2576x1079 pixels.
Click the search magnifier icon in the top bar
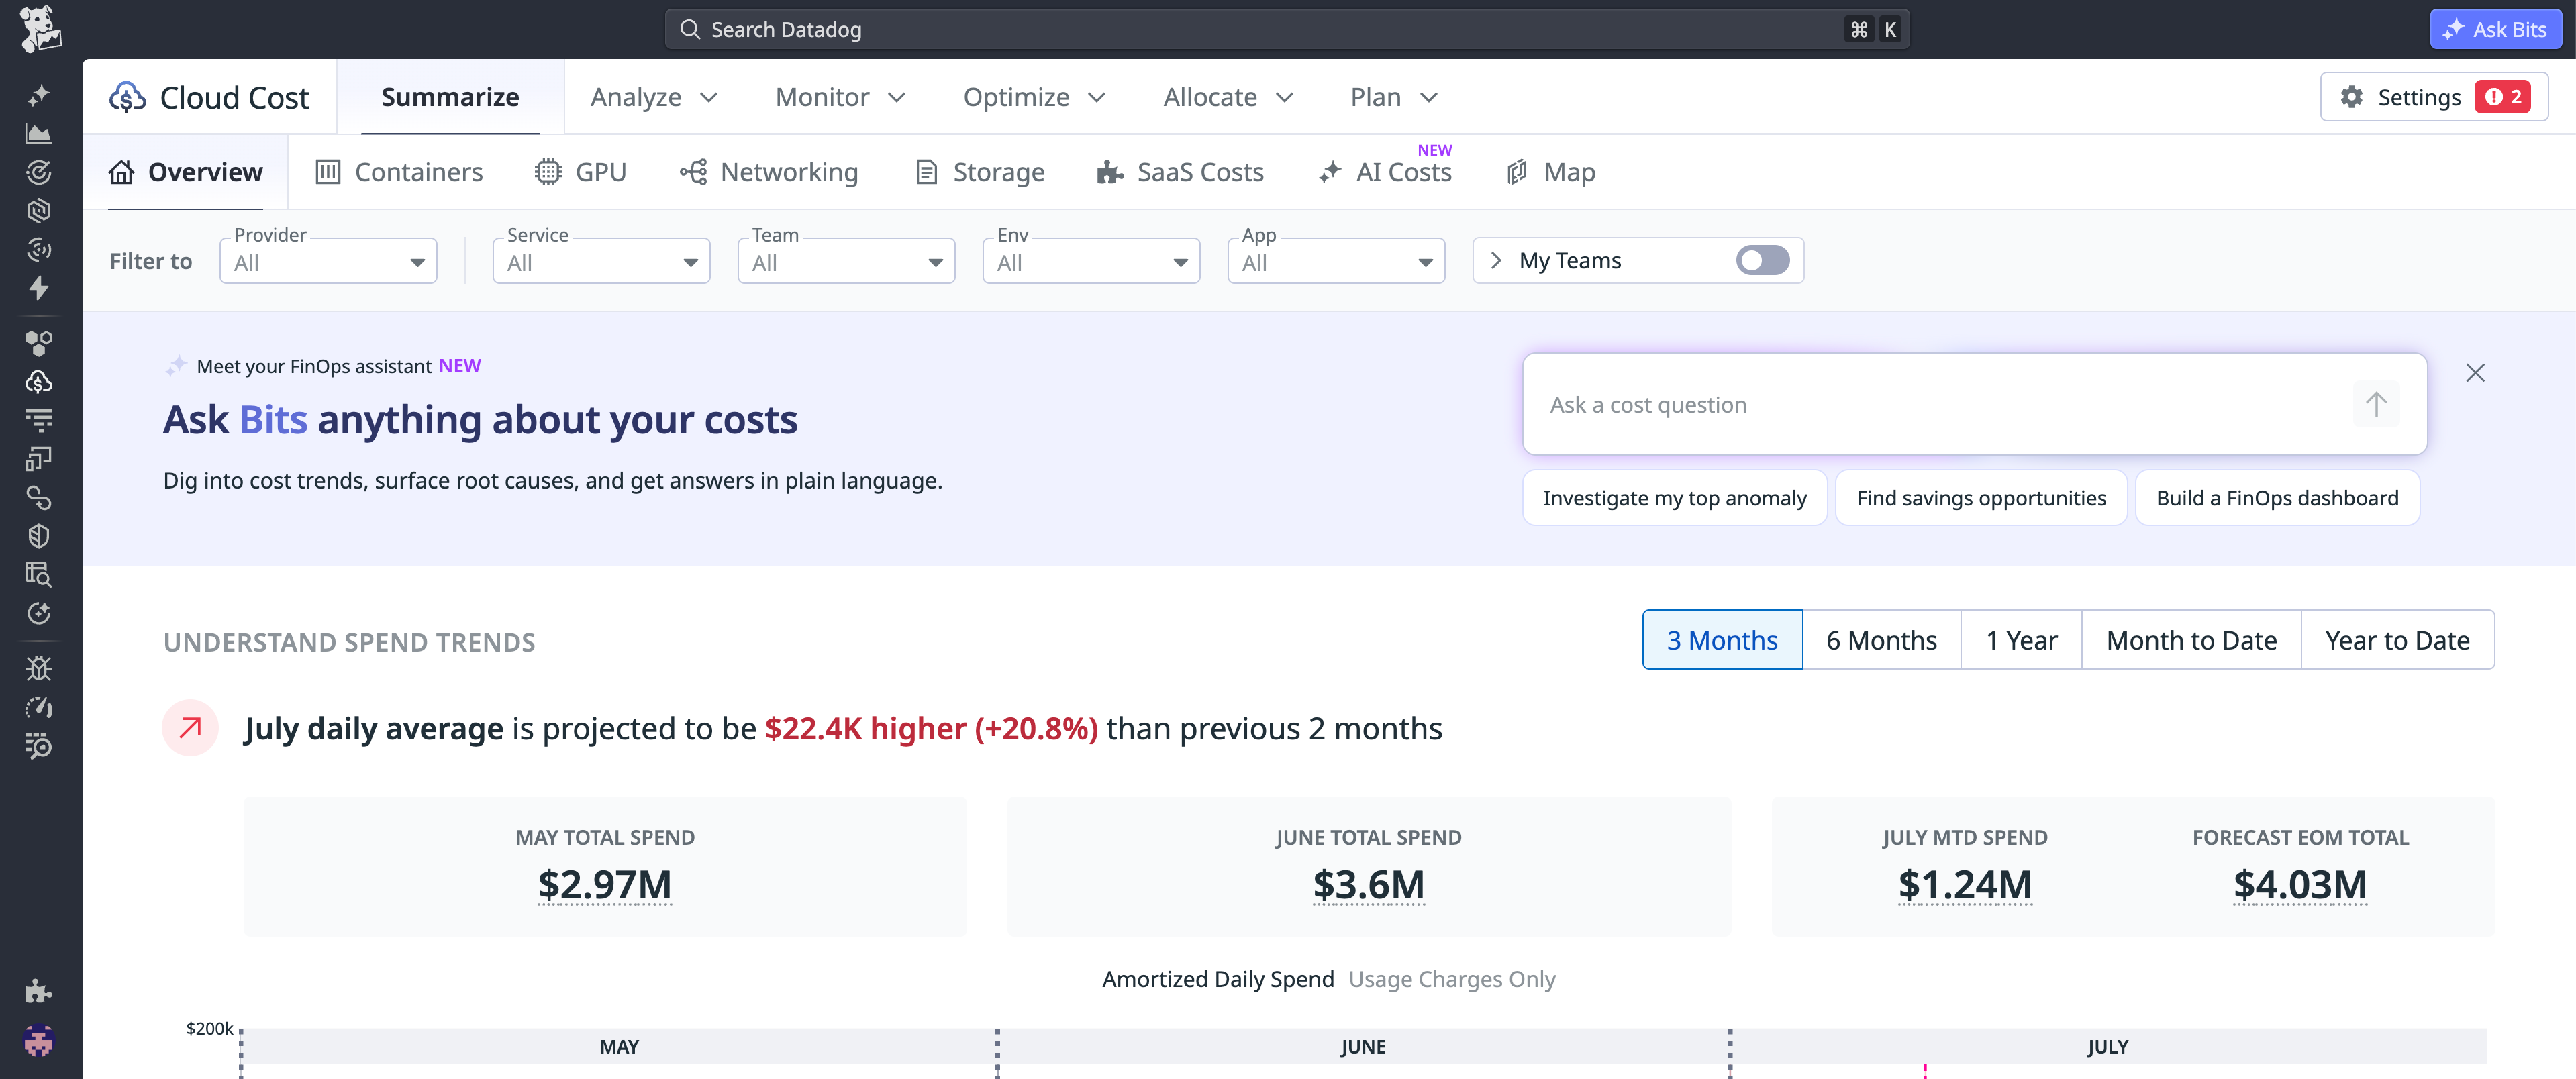pos(690,29)
